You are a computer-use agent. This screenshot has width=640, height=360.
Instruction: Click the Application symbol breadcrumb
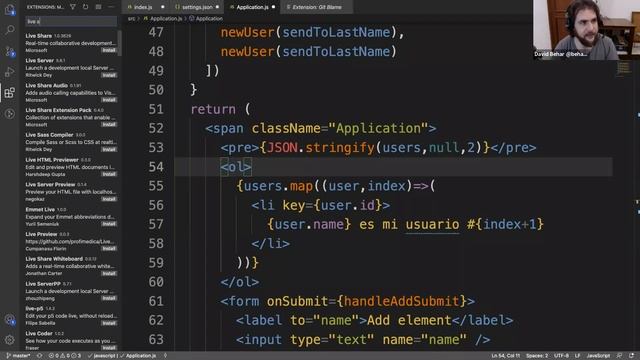point(209,19)
